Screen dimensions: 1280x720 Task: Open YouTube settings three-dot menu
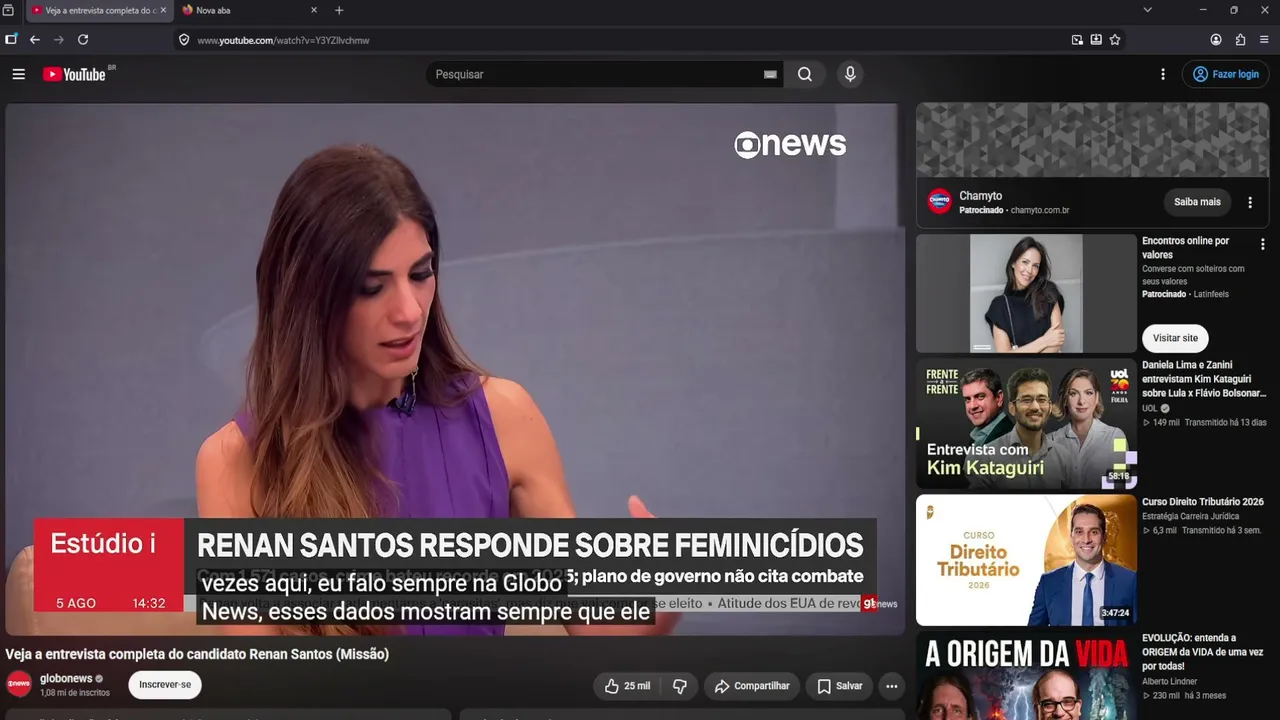pos(1163,74)
